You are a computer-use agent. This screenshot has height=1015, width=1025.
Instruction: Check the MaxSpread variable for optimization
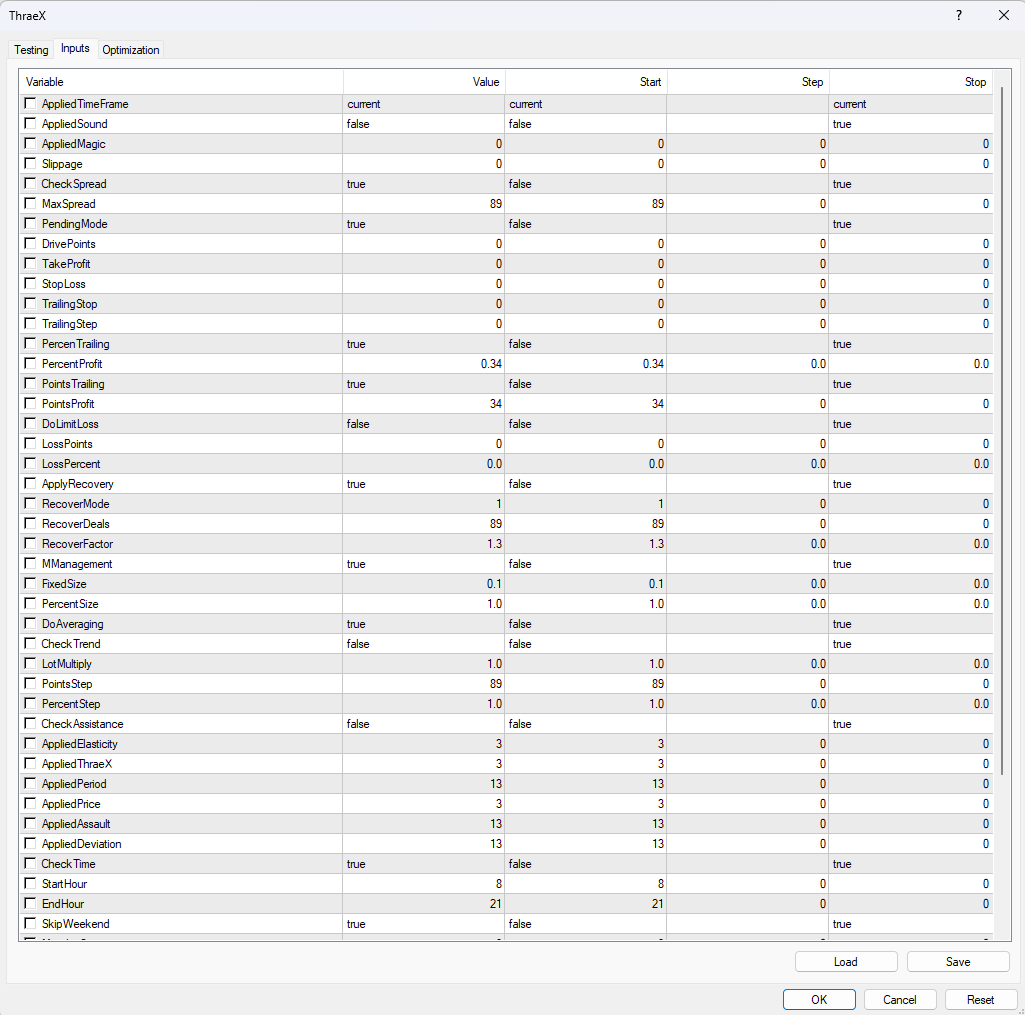(x=29, y=204)
